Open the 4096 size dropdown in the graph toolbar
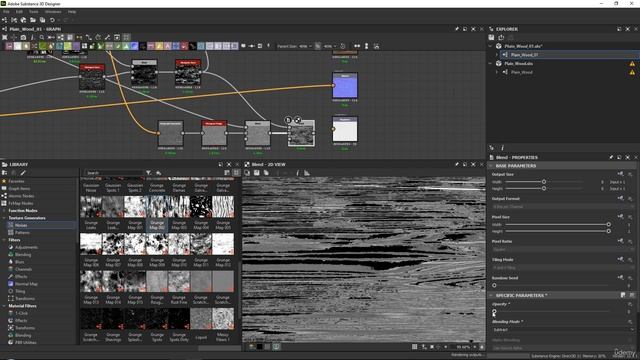The width and height of the screenshot is (640, 360). (x=330, y=46)
